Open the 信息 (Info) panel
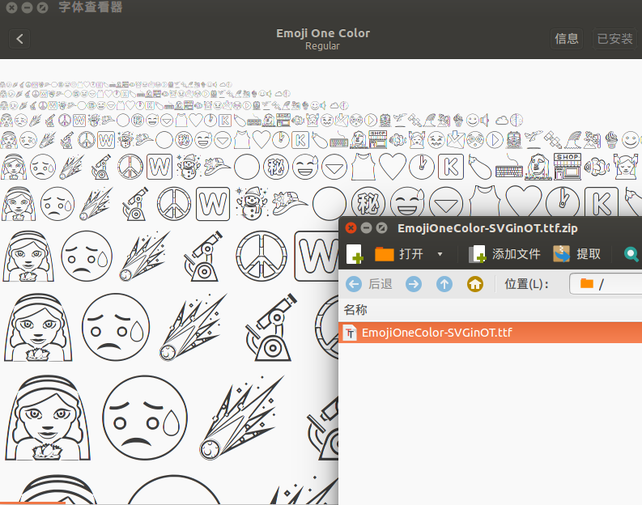This screenshot has width=642, height=505. pyautogui.click(x=566, y=39)
